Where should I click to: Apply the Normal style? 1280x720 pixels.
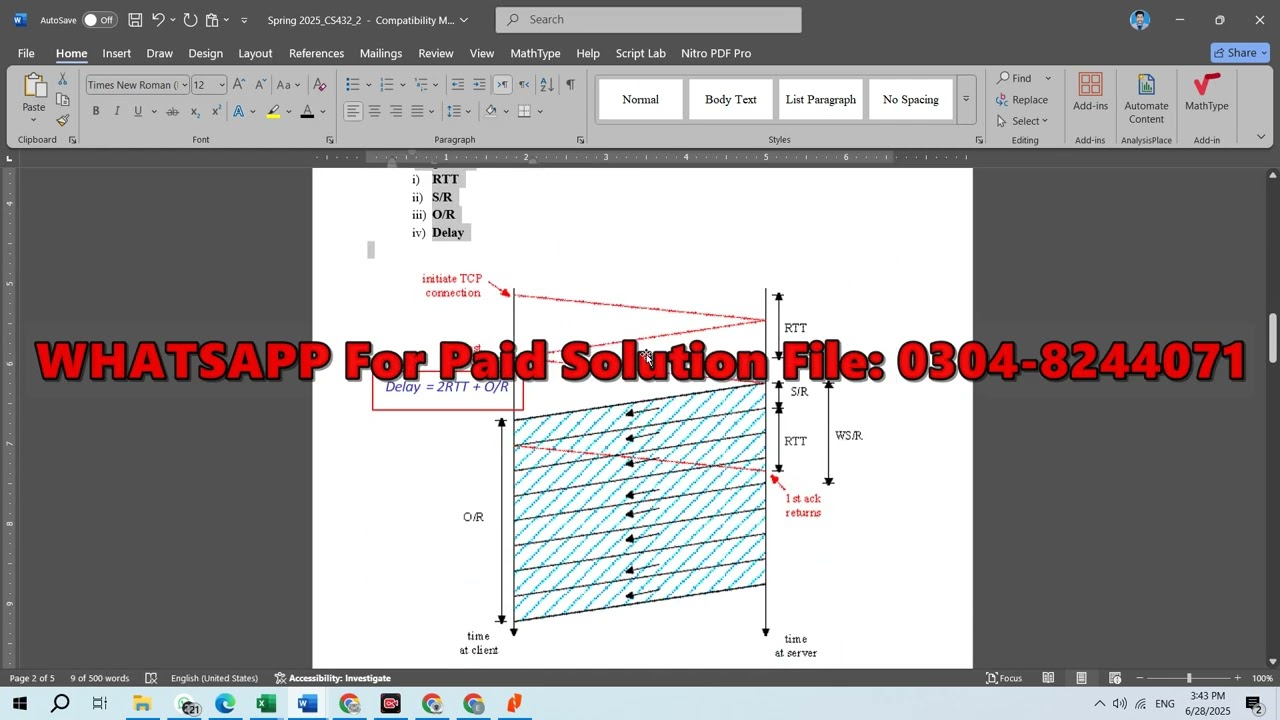(x=641, y=99)
